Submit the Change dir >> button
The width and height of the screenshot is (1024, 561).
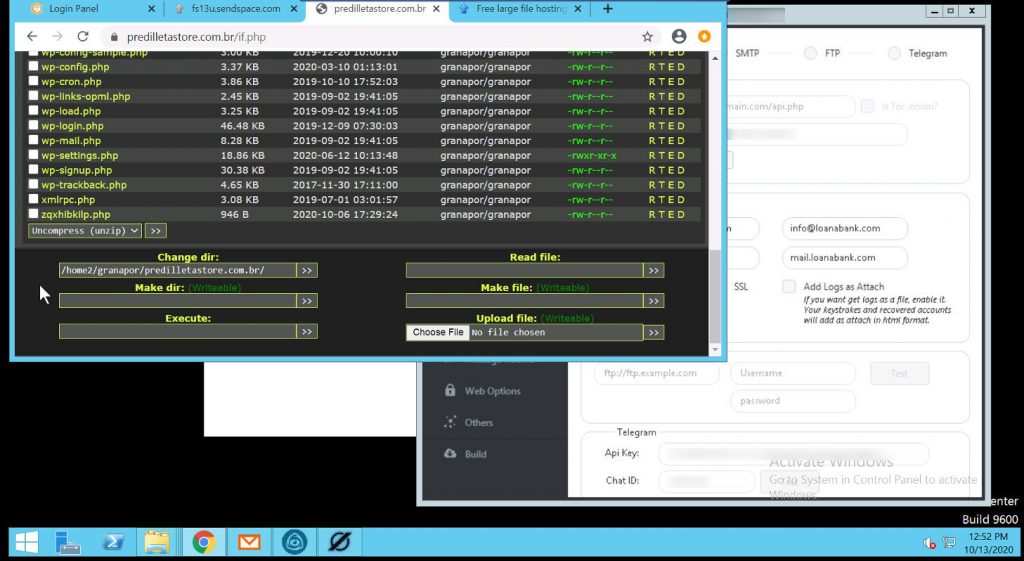pyautogui.click(x=307, y=270)
